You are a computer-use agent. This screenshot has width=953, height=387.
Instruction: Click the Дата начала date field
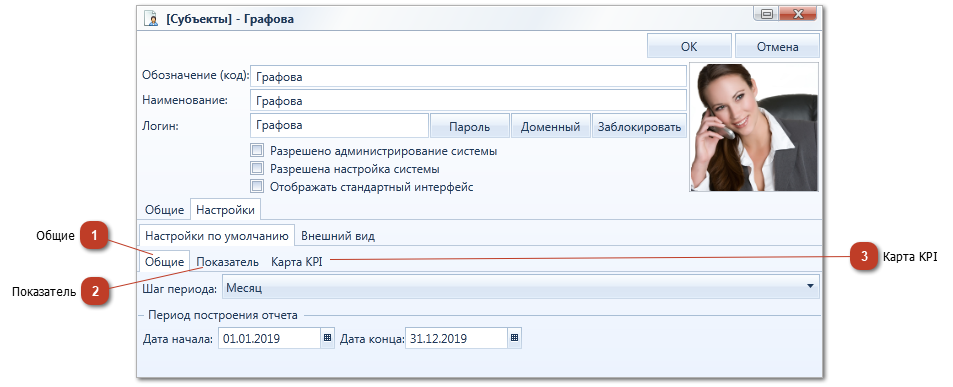269,338
